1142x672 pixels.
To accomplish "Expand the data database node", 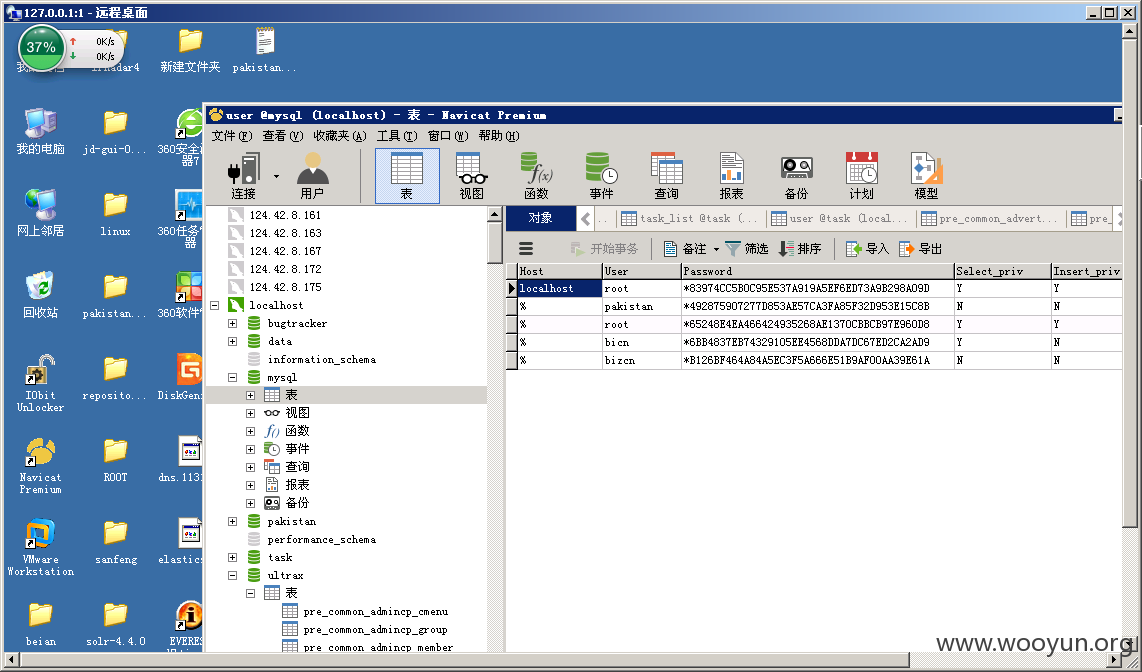I will tap(232, 341).
